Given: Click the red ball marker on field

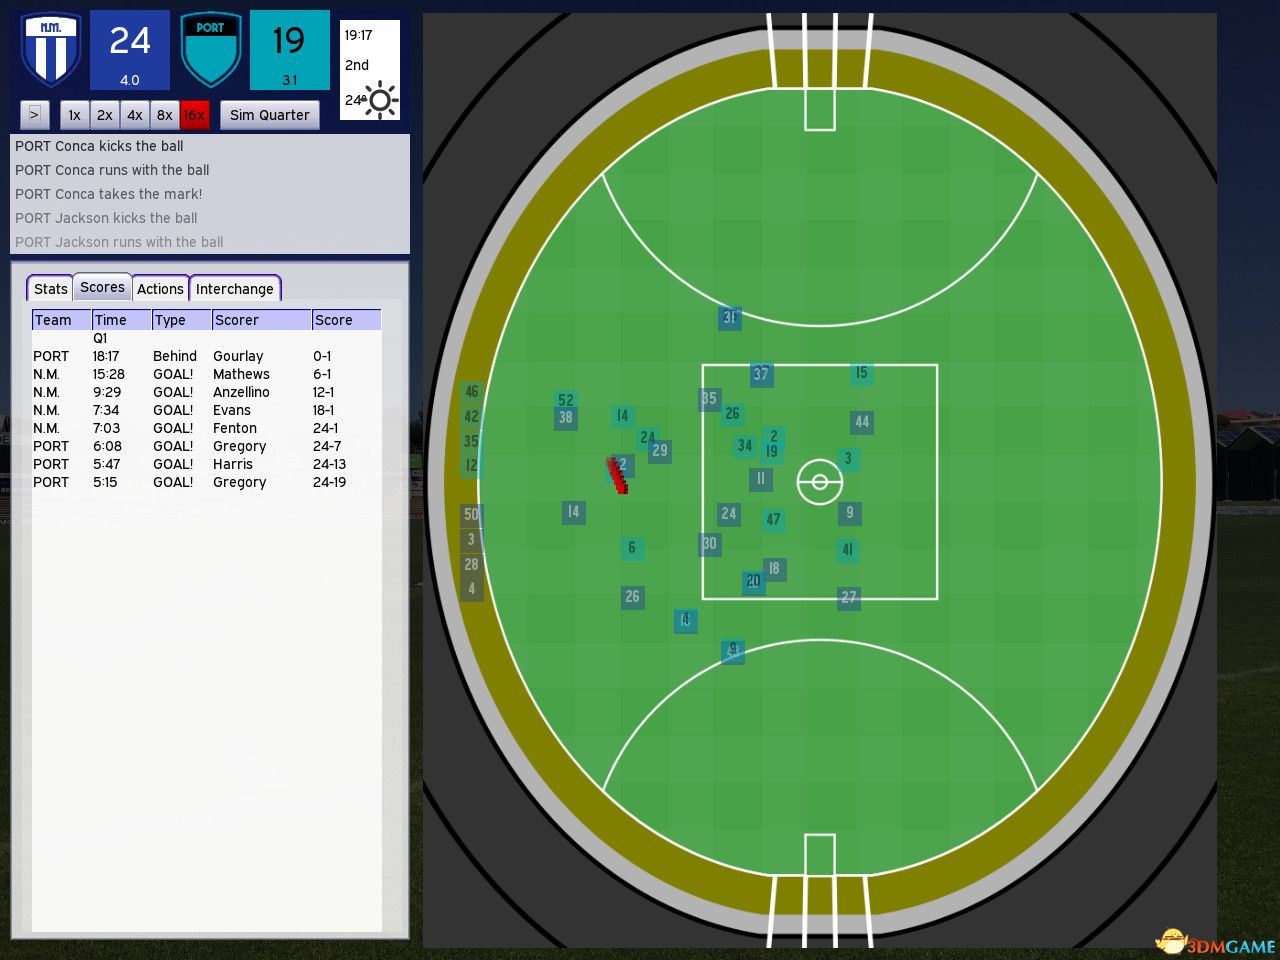Looking at the screenshot, I should (x=617, y=475).
